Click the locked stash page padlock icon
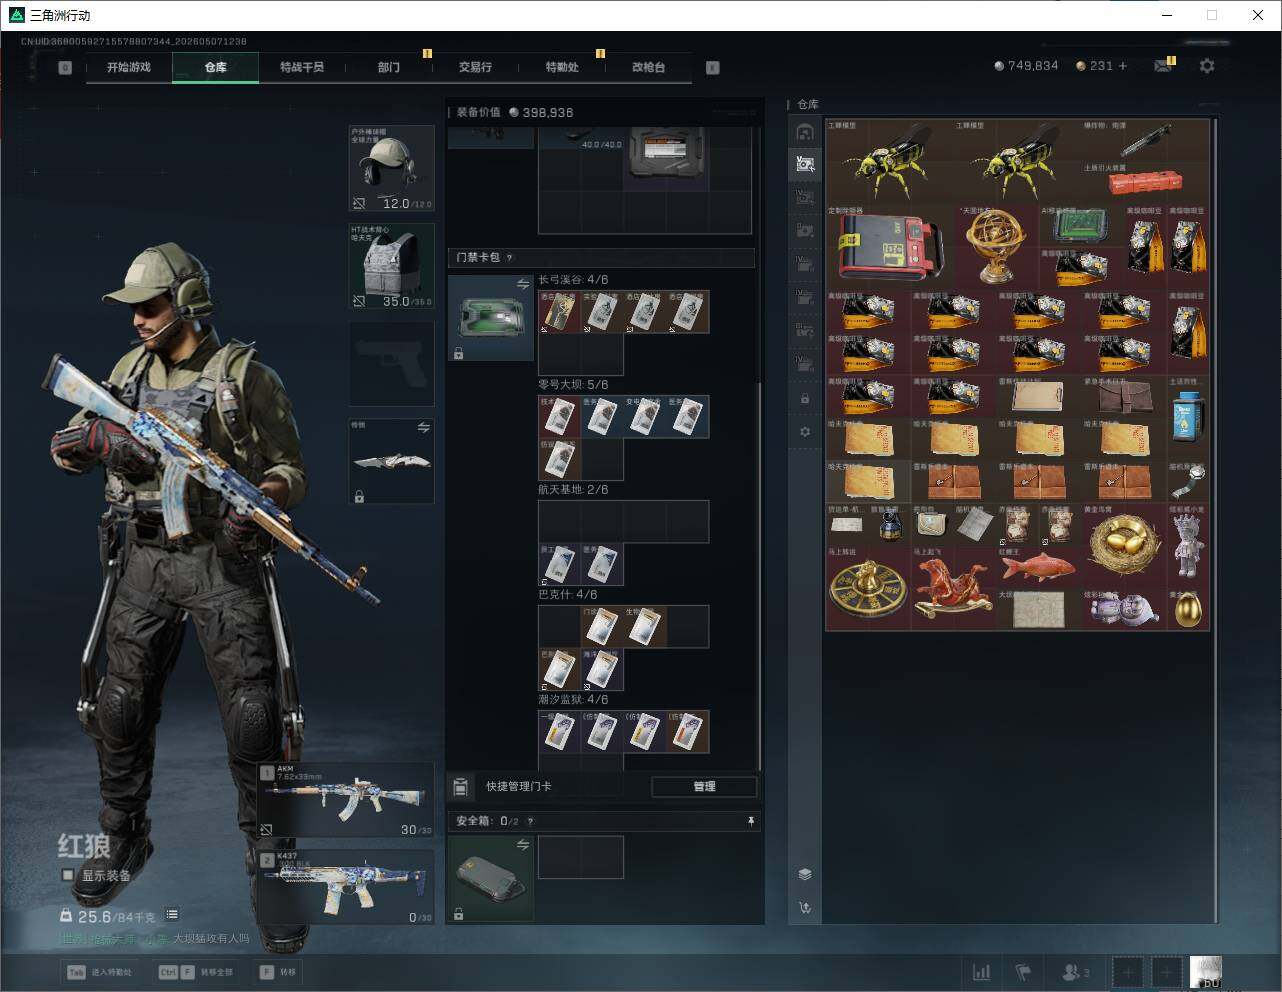 point(805,399)
